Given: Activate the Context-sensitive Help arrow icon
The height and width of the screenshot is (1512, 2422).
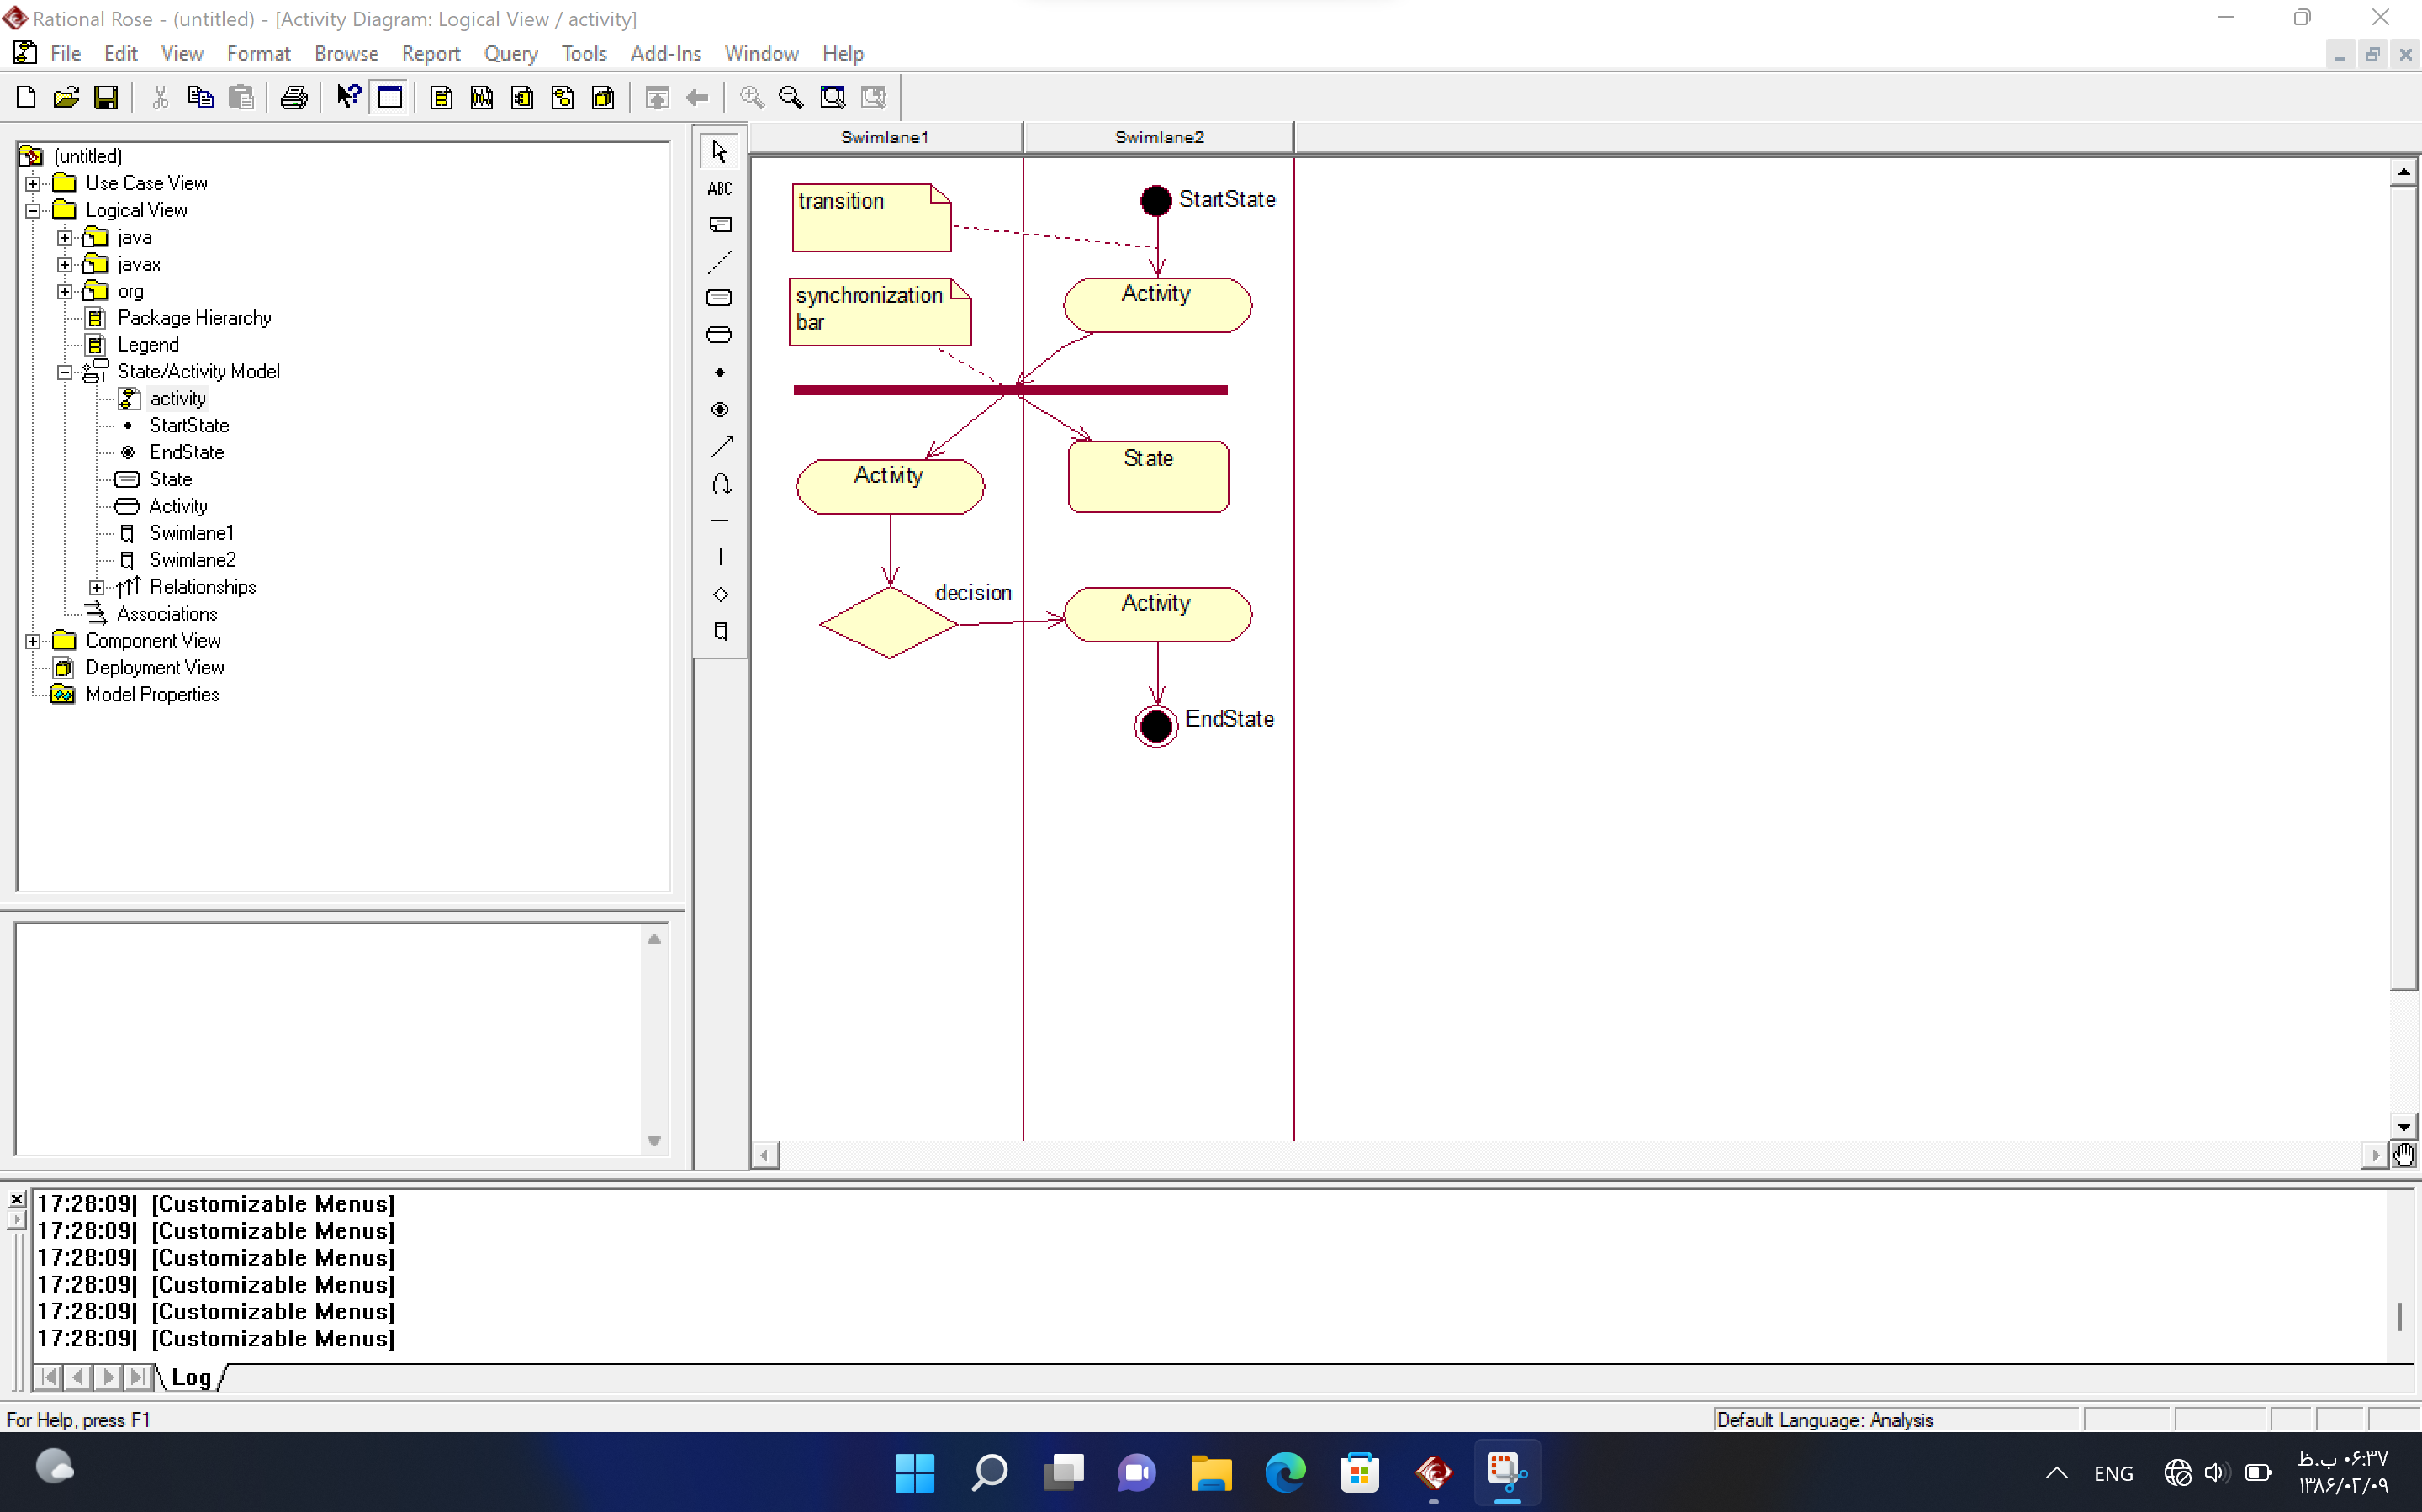Looking at the screenshot, I should point(347,97).
